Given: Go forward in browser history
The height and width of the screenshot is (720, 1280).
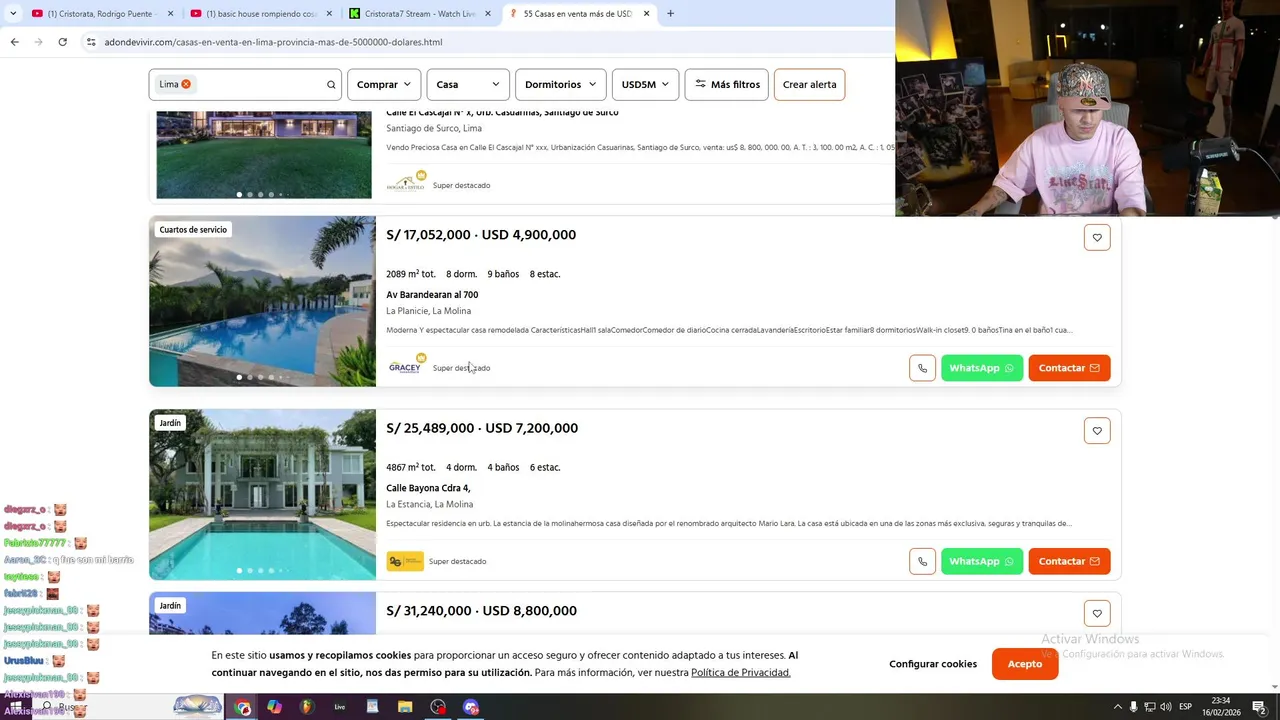Looking at the screenshot, I should 38,42.
